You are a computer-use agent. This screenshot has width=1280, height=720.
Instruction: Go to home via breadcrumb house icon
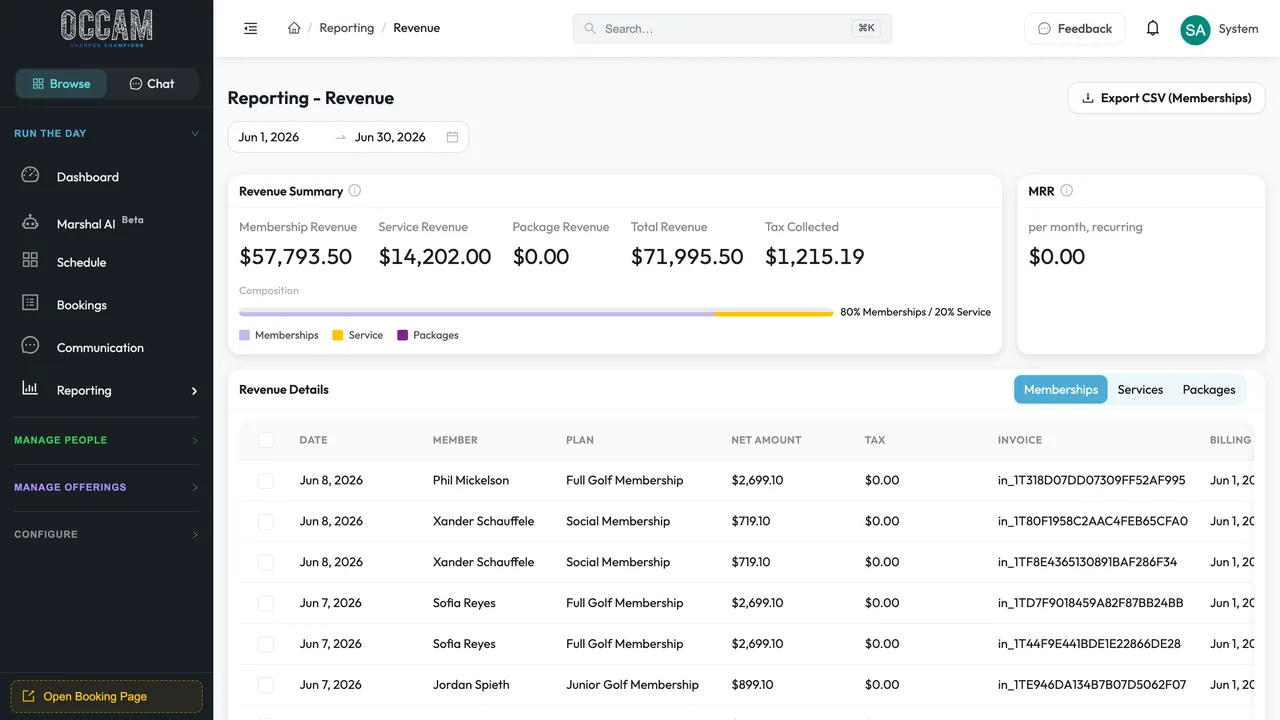(x=294, y=28)
